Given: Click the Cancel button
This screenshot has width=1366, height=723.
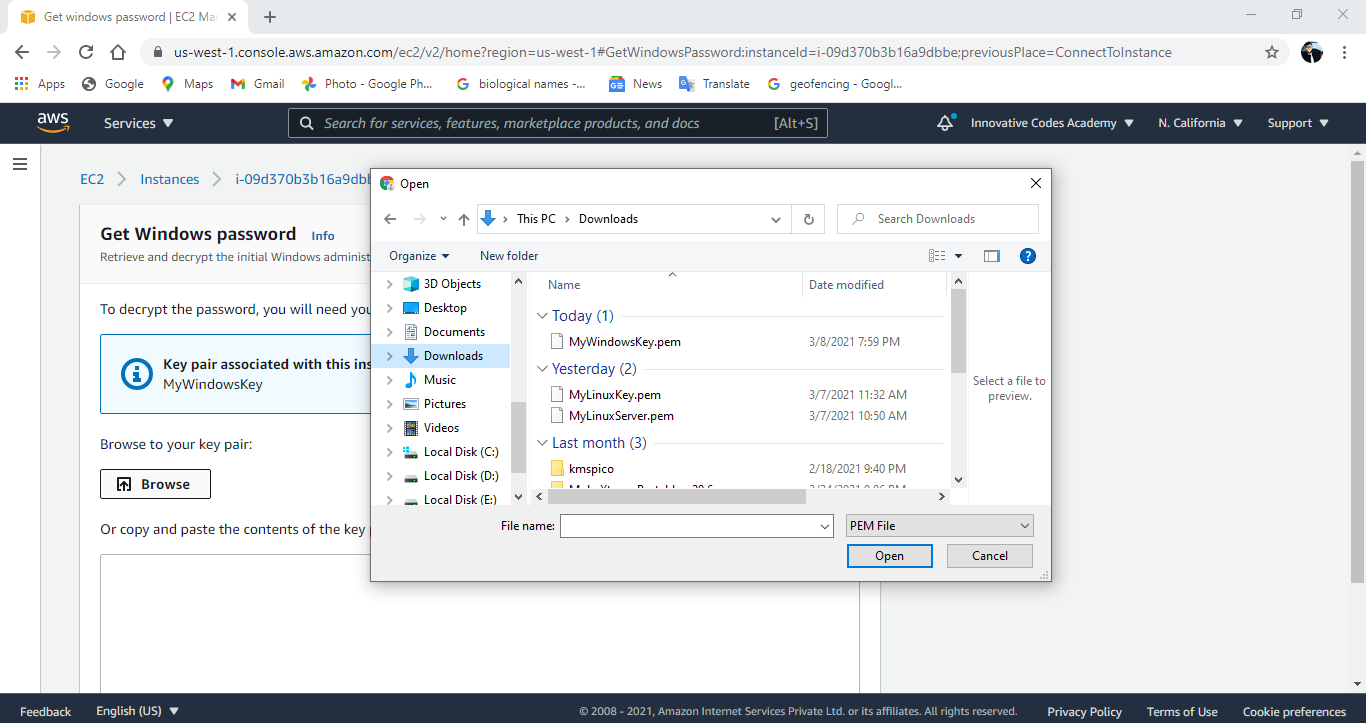Looking at the screenshot, I should coord(989,556).
